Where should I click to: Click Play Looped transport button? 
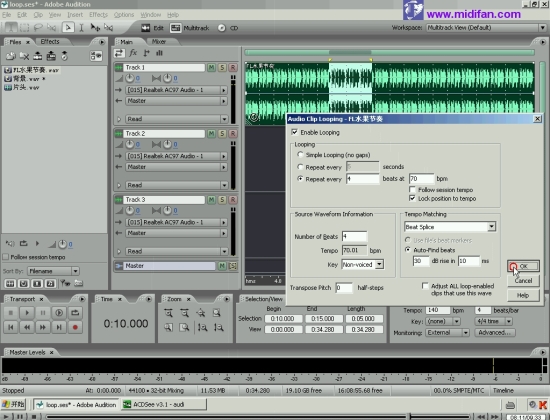[x=59, y=313]
